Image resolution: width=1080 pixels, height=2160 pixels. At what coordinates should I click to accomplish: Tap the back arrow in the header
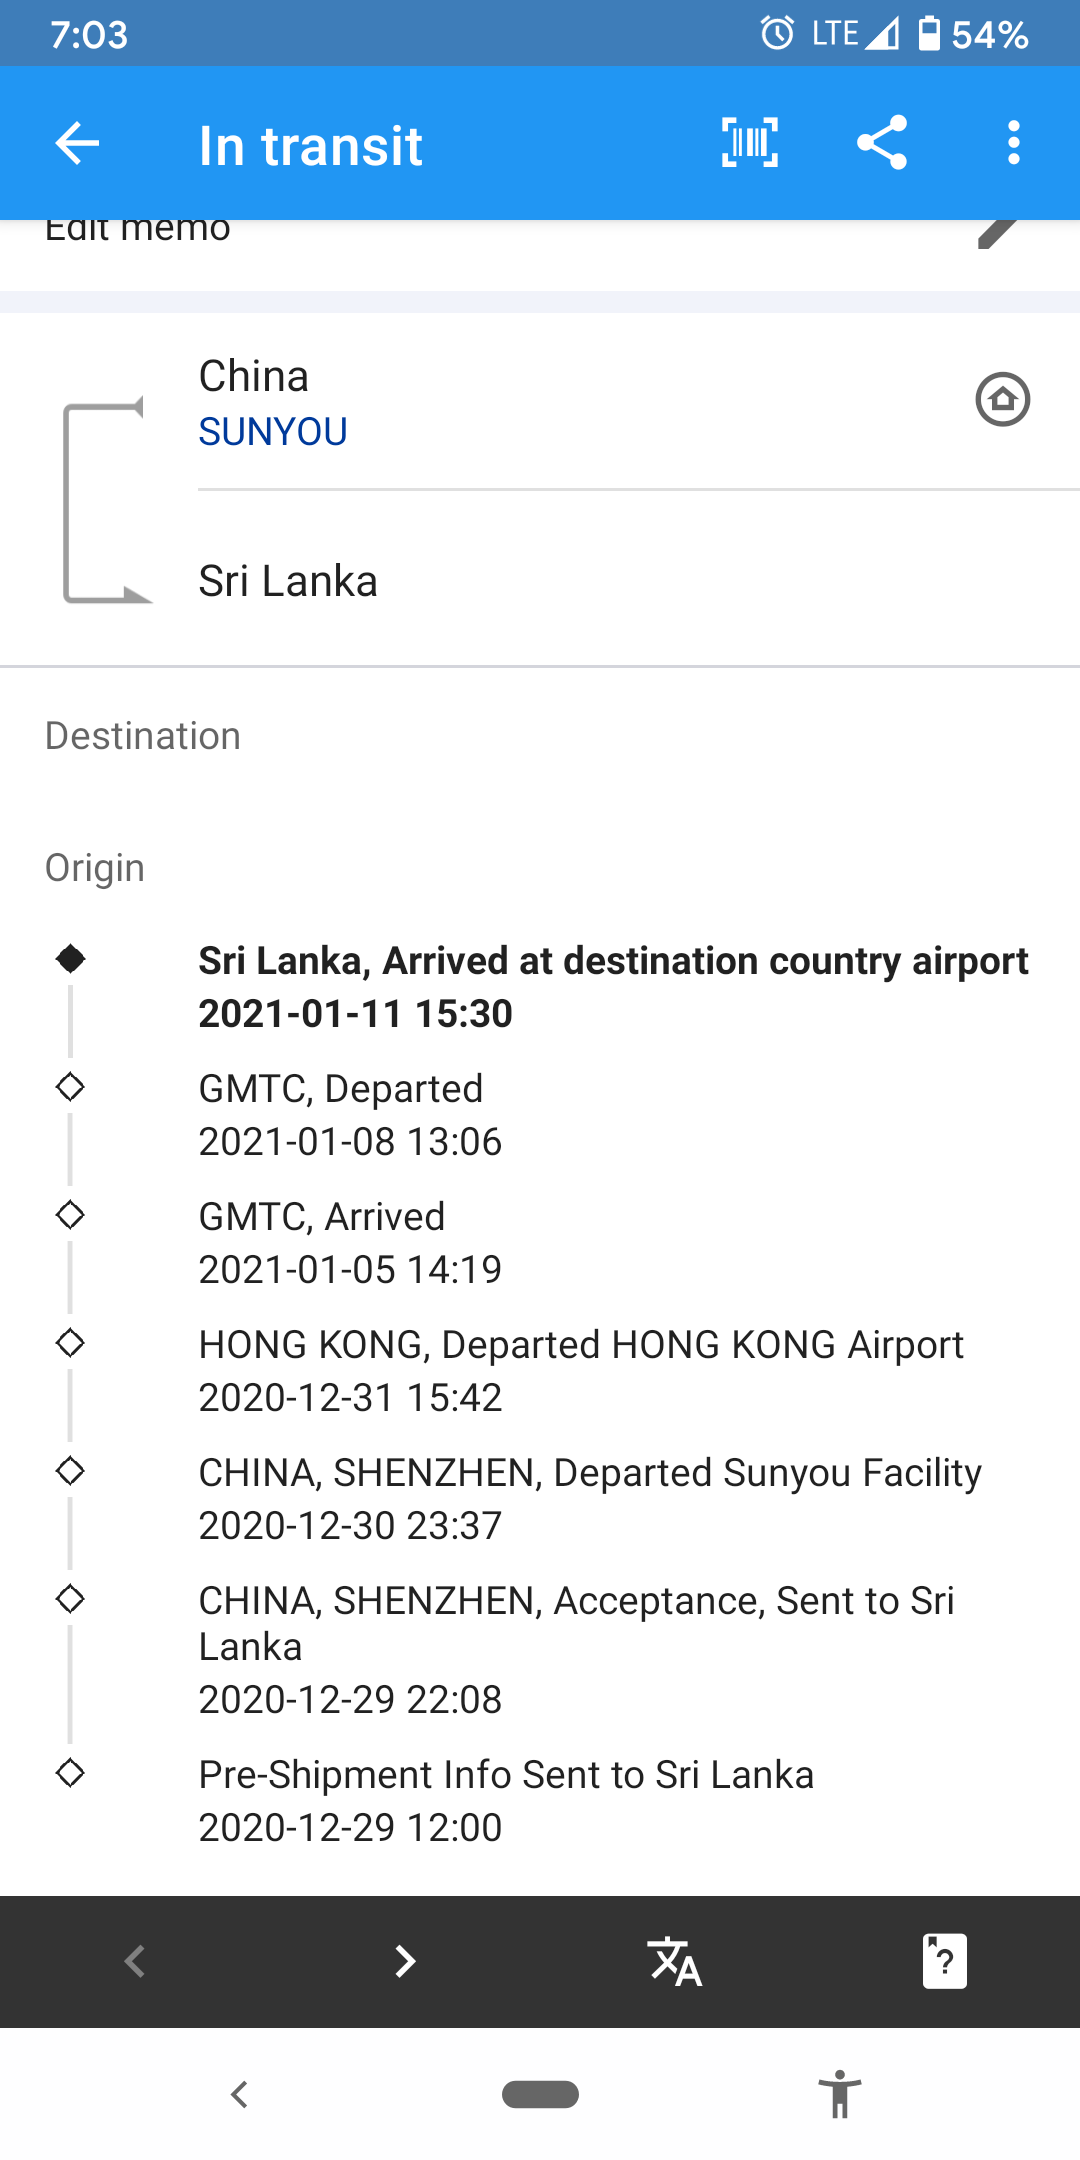click(77, 143)
